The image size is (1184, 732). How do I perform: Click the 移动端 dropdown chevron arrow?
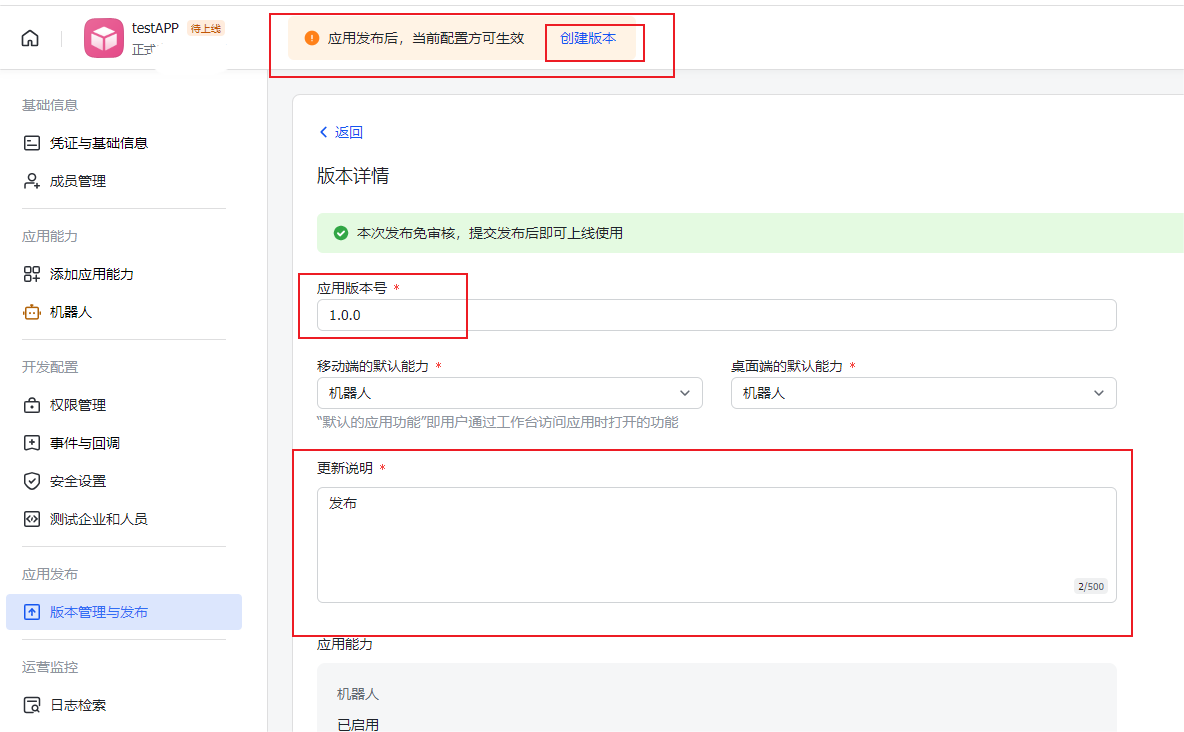tap(685, 393)
